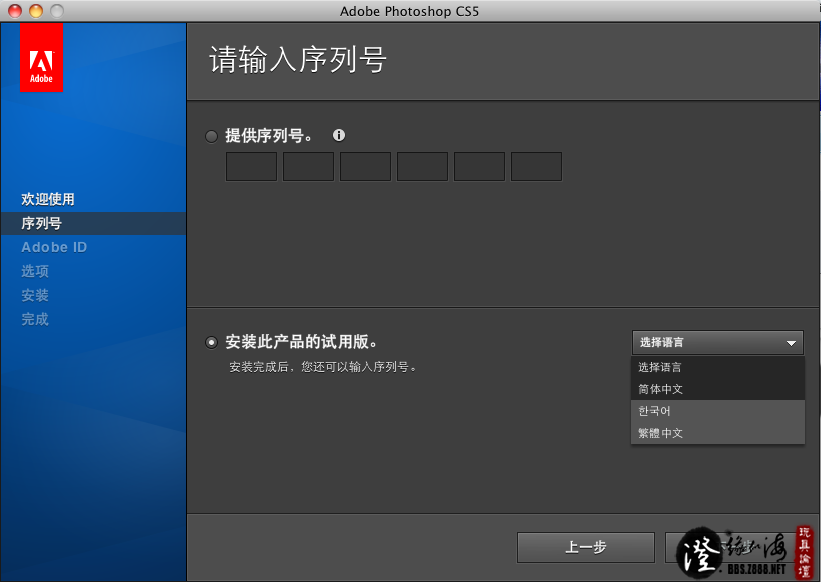Click the 安装完成后 note text
Viewport: 821px width, 582px height.
[x=323, y=367]
